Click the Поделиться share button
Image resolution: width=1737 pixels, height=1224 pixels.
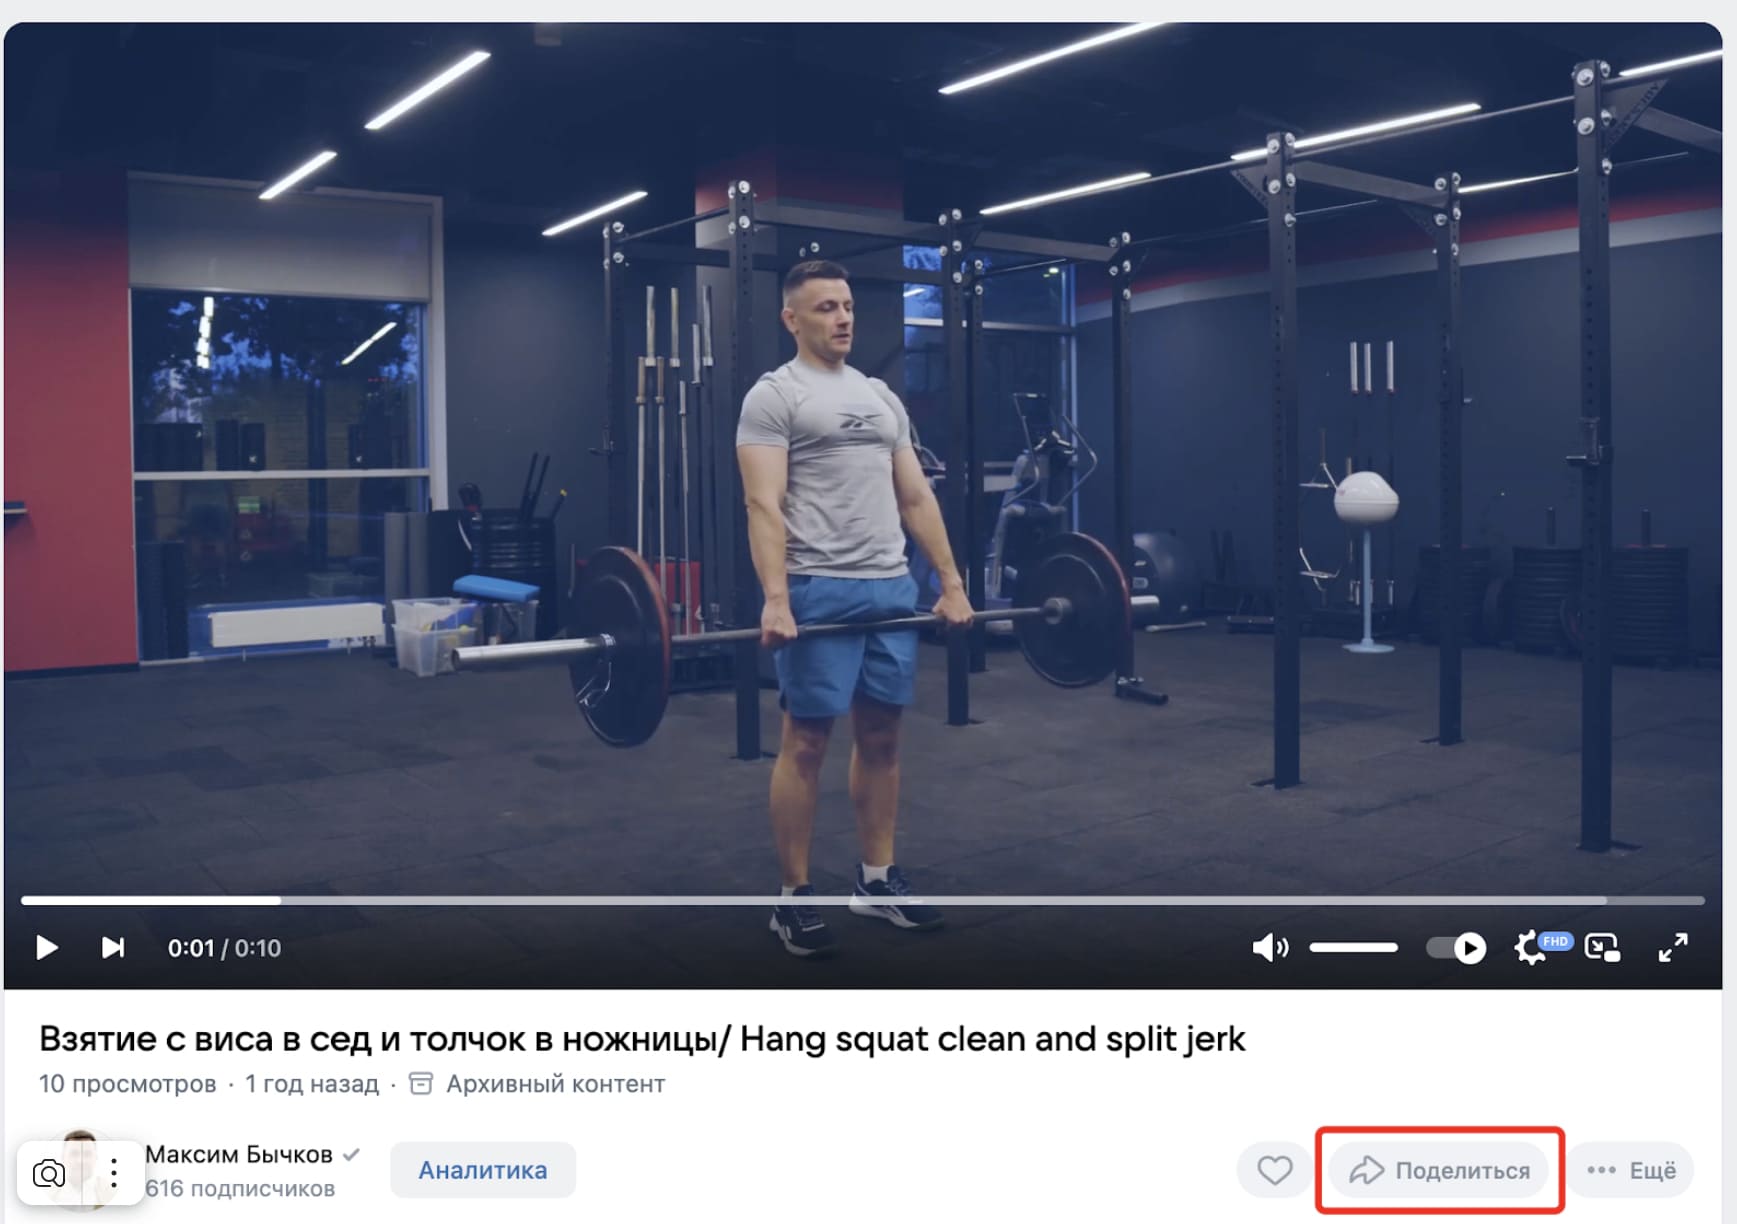pos(1439,1170)
